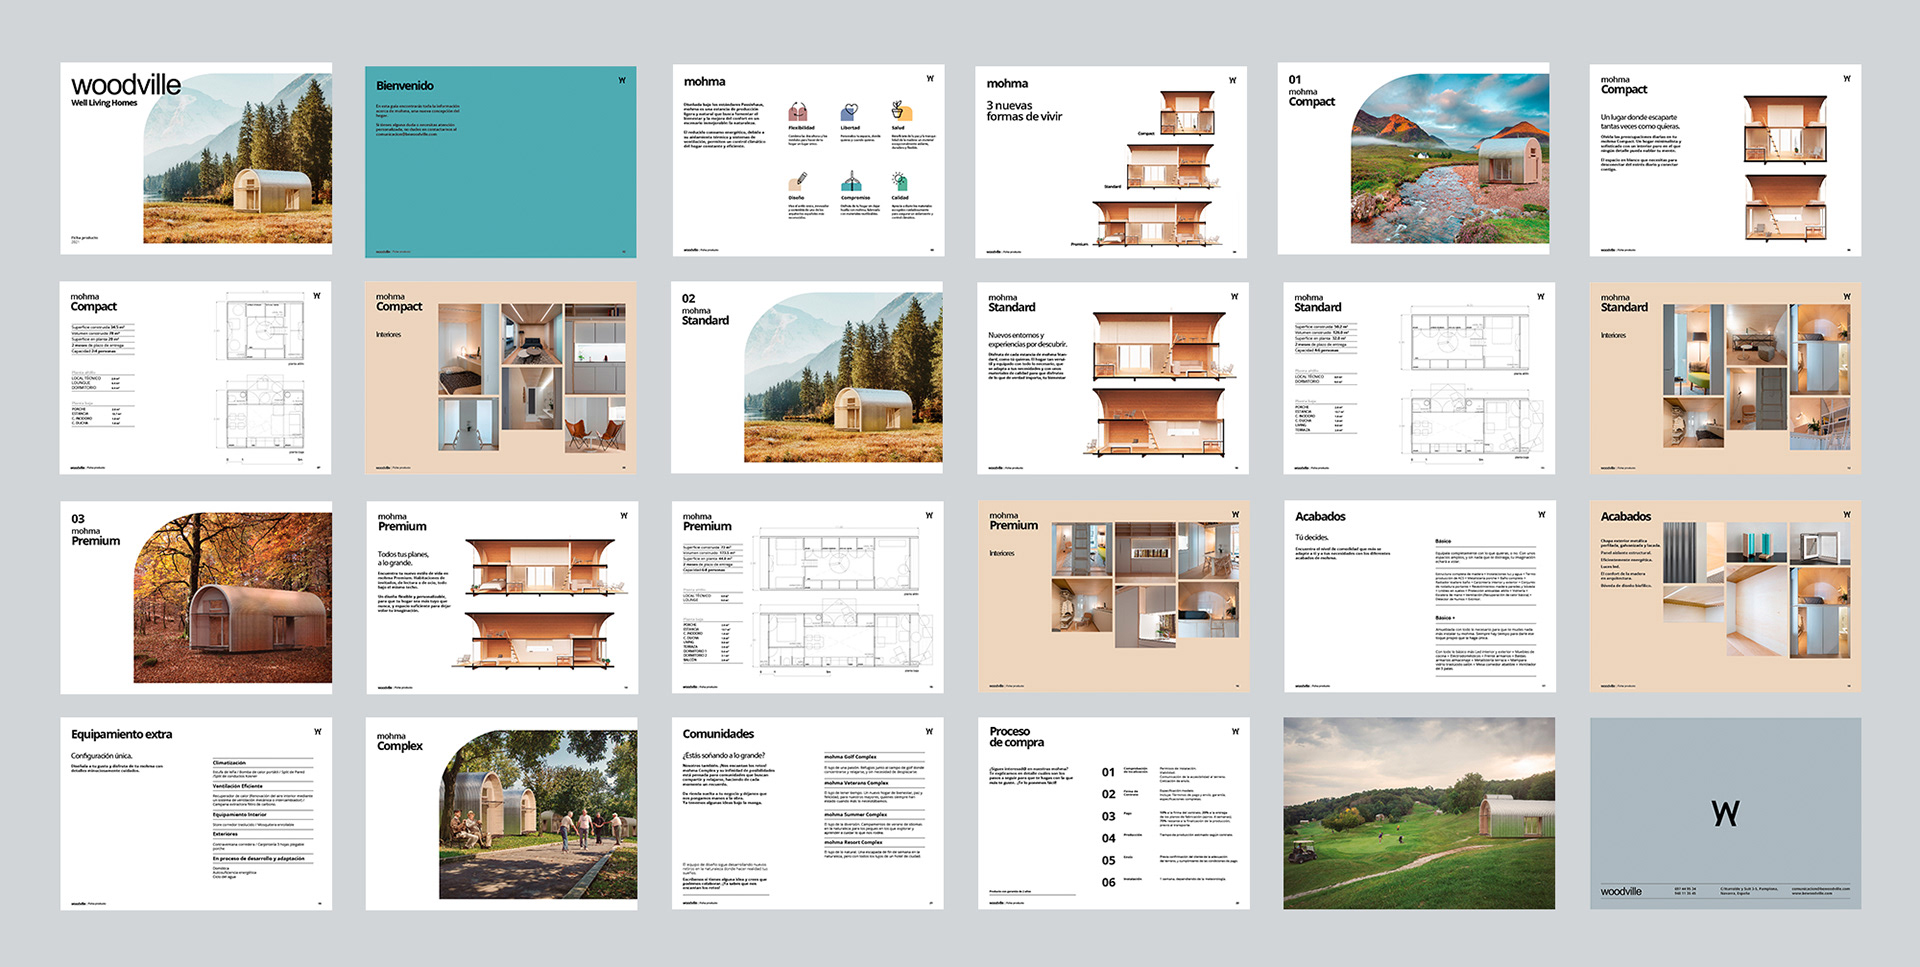1920x967 pixels.
Task: Select the top section drawing on 'Un lugar donde escaparte' page
Action: pos(1785,130)
